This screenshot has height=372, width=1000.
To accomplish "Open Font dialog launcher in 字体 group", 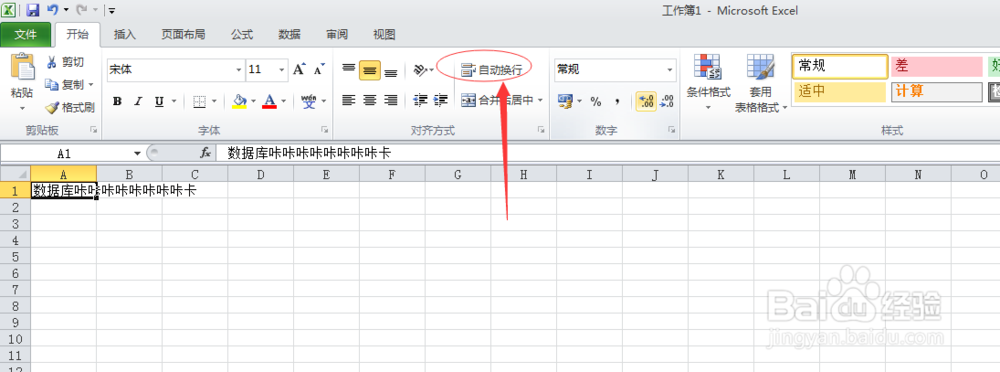I will coord(325,130).
